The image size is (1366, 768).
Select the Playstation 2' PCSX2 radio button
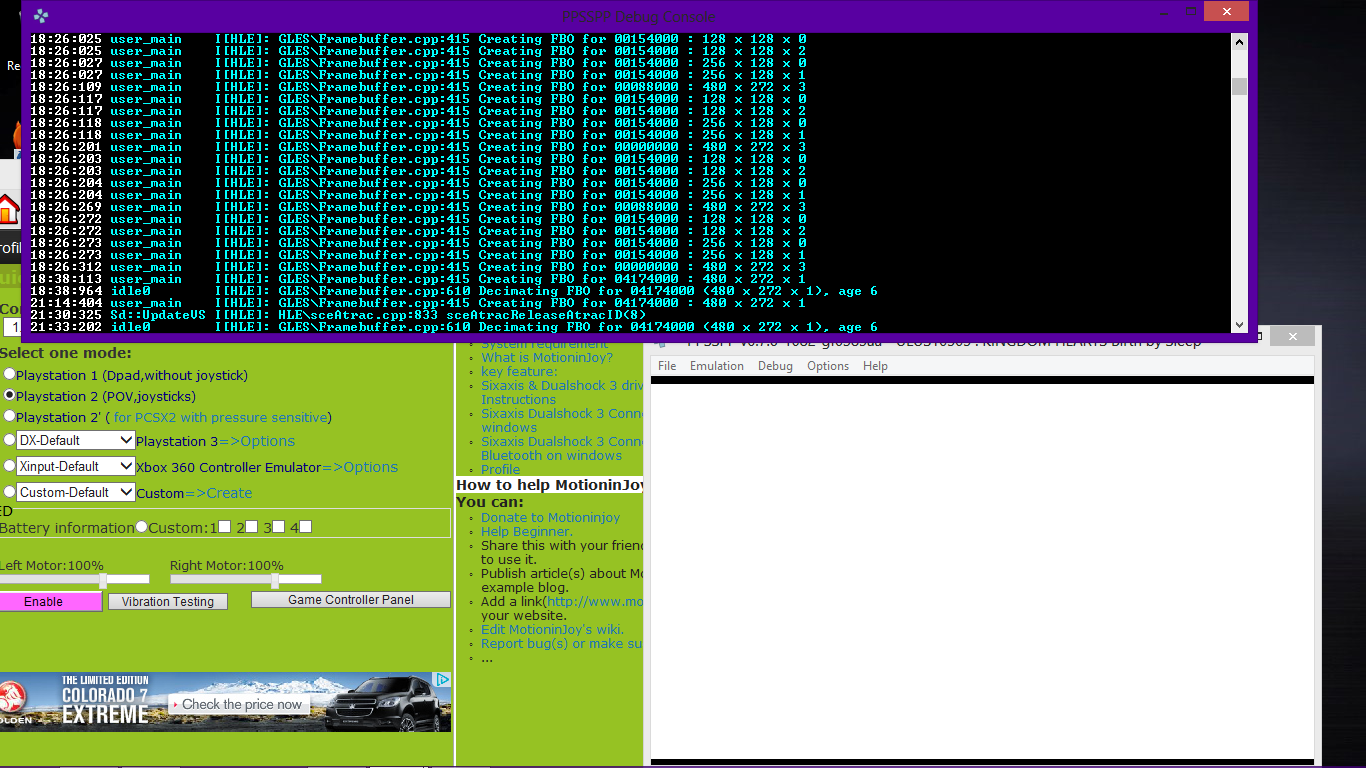point(9,416)
